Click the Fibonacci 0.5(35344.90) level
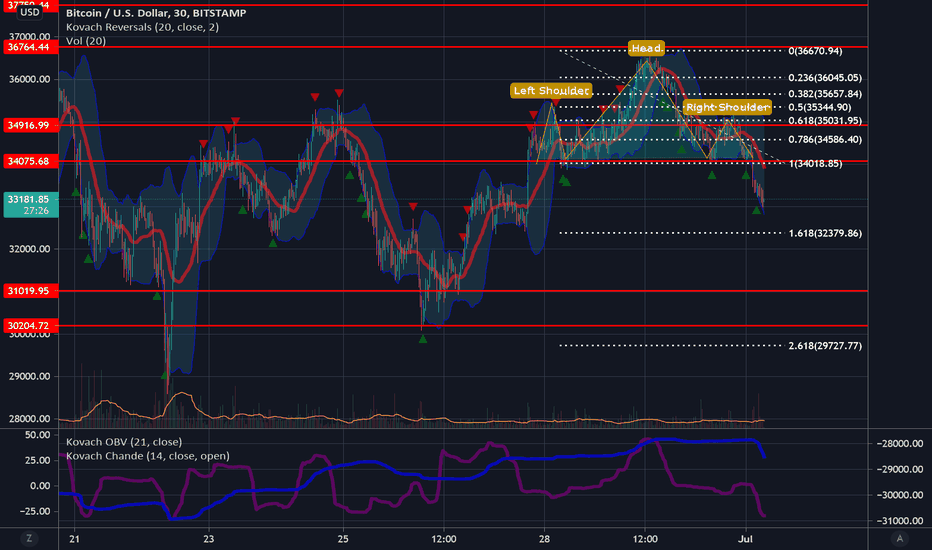Viewport: 932px width, 550px height. 820,108
